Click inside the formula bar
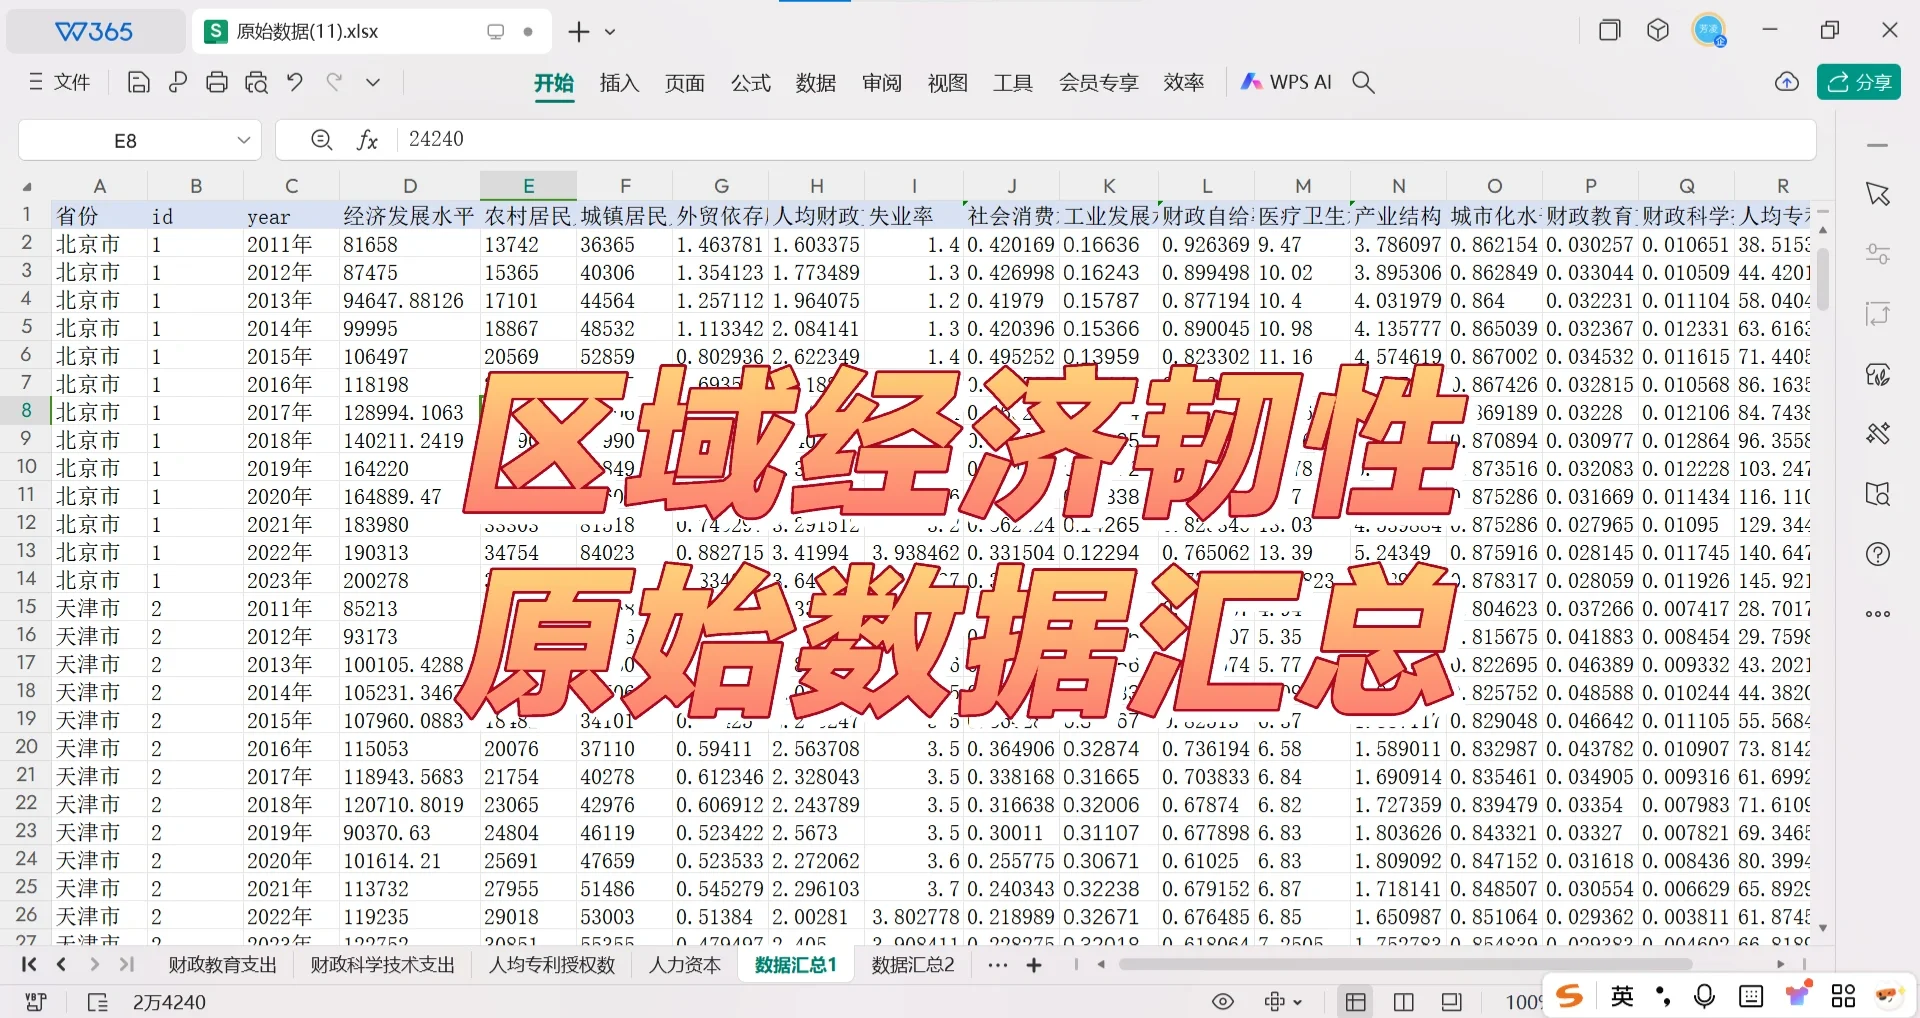Image resolution: width=1920 pixels, height=1018 pixels. [700, 139]
